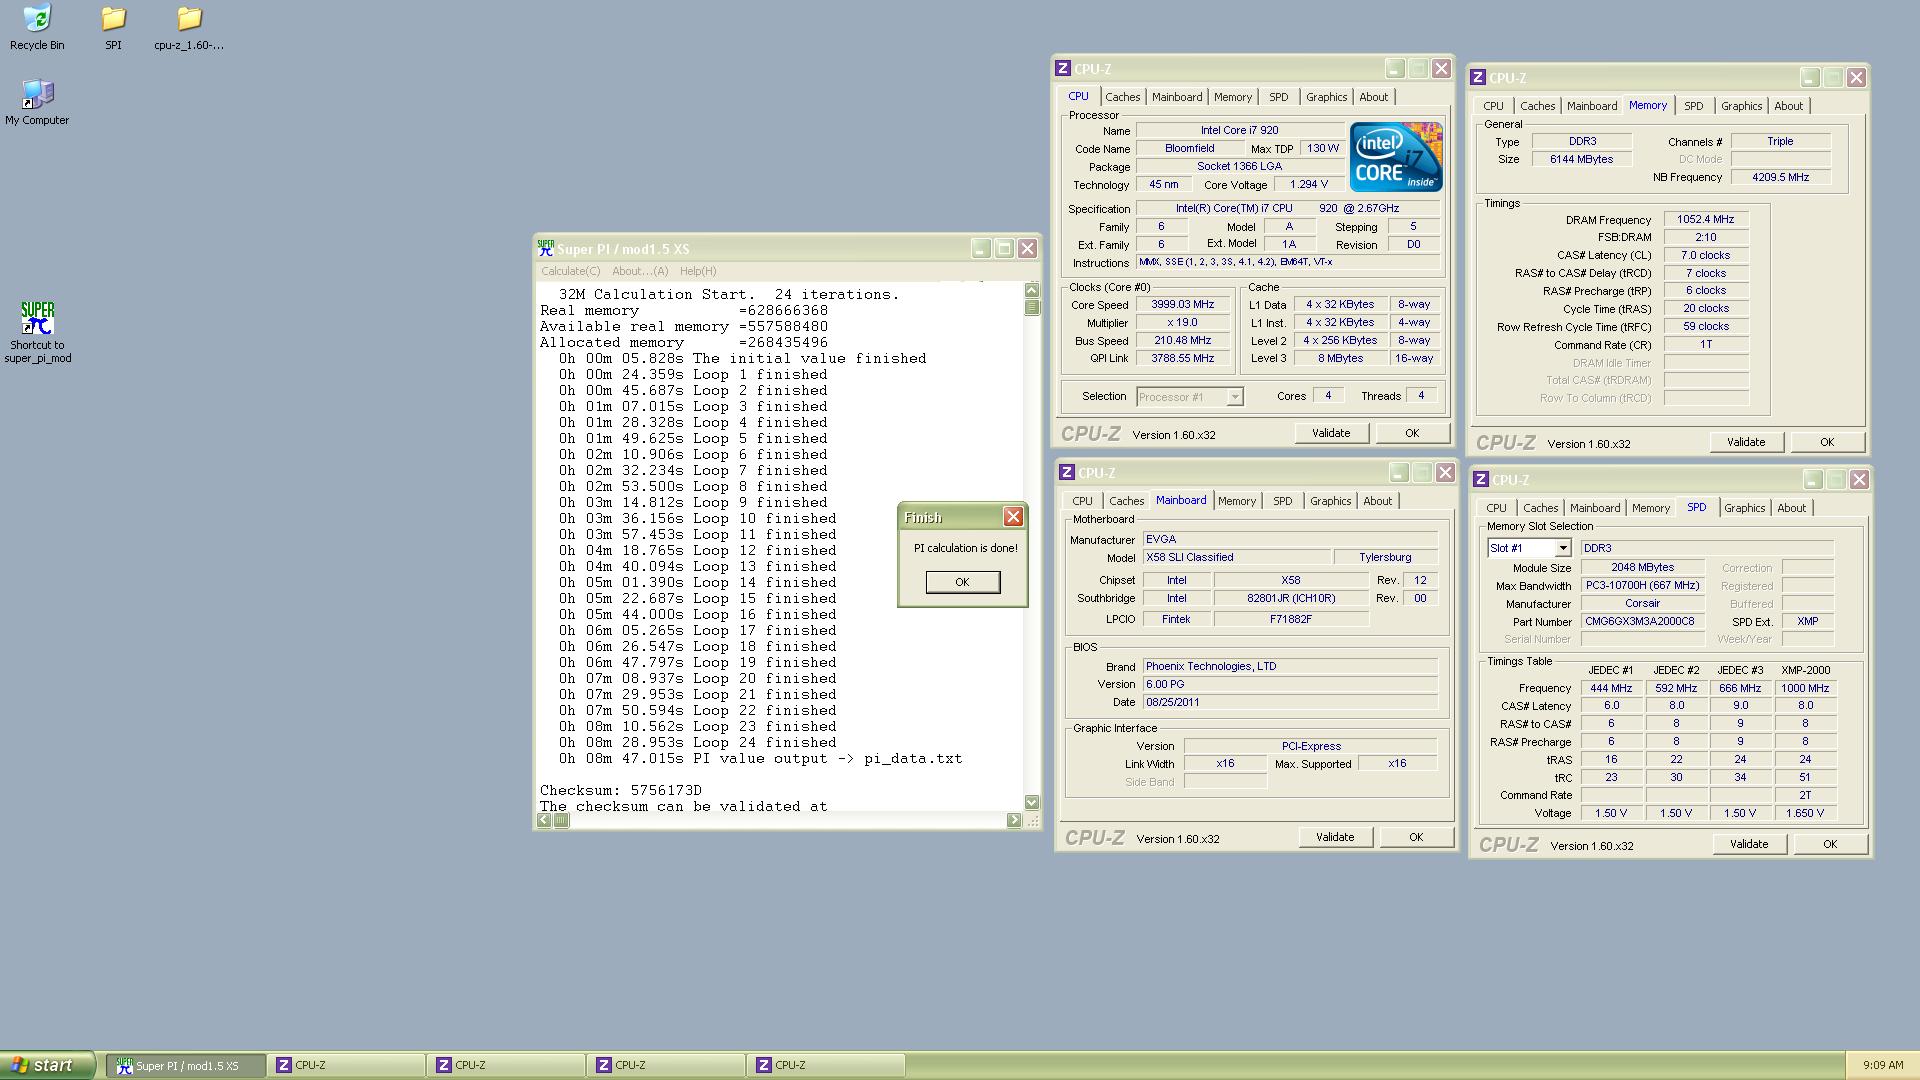Click the taskbar clock showing 9:09 AM
This screenshot has width=1920, height=1080.
[1883, 1066]
